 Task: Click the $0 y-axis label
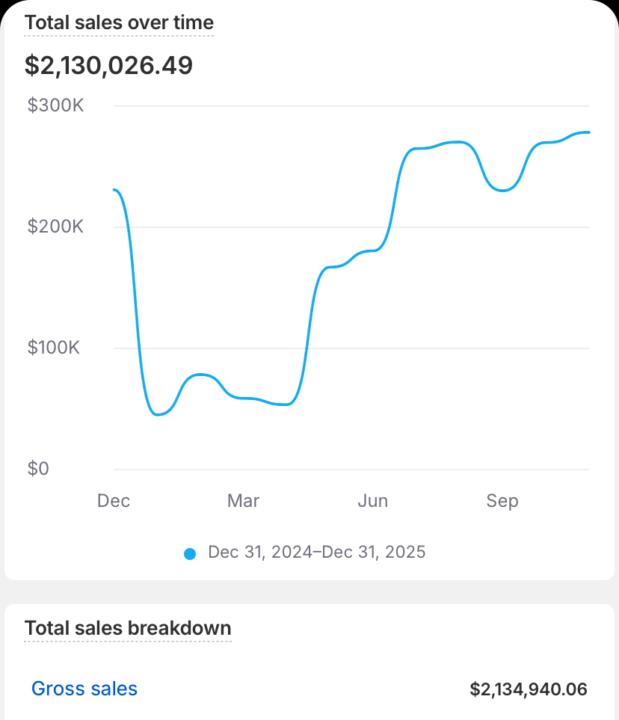(x=38, y=469)
